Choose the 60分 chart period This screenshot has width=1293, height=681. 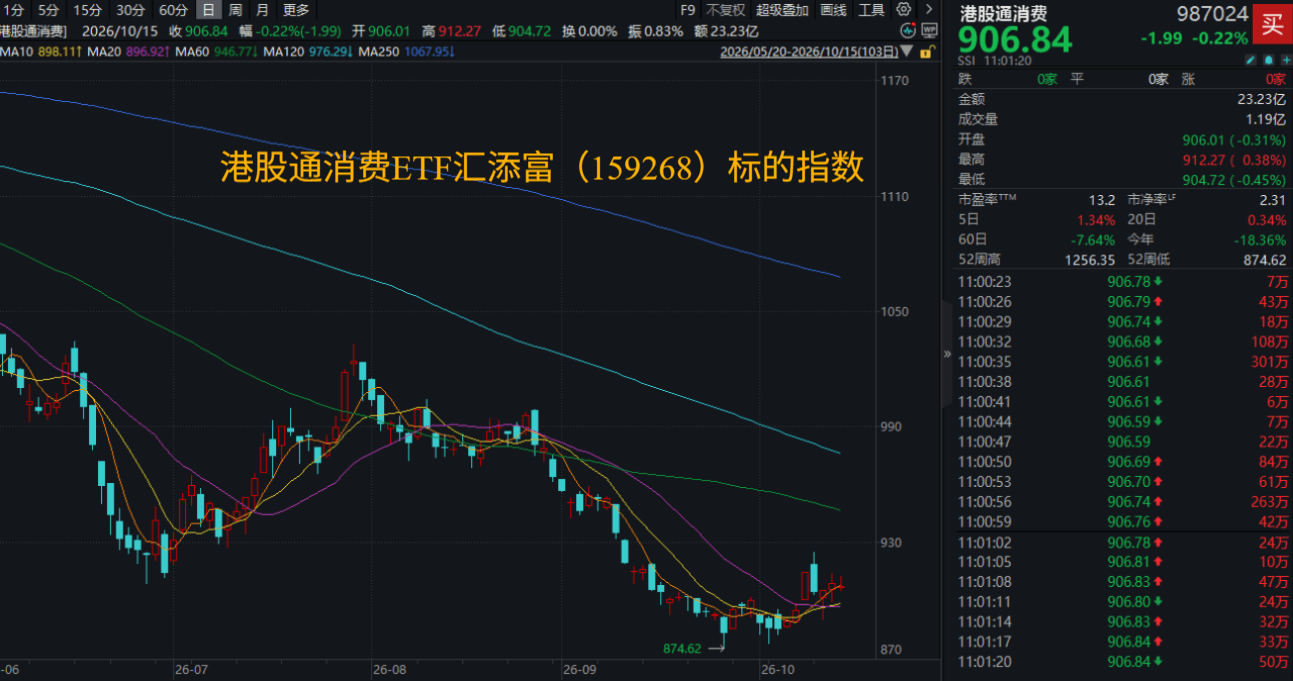tap(173, 10)
